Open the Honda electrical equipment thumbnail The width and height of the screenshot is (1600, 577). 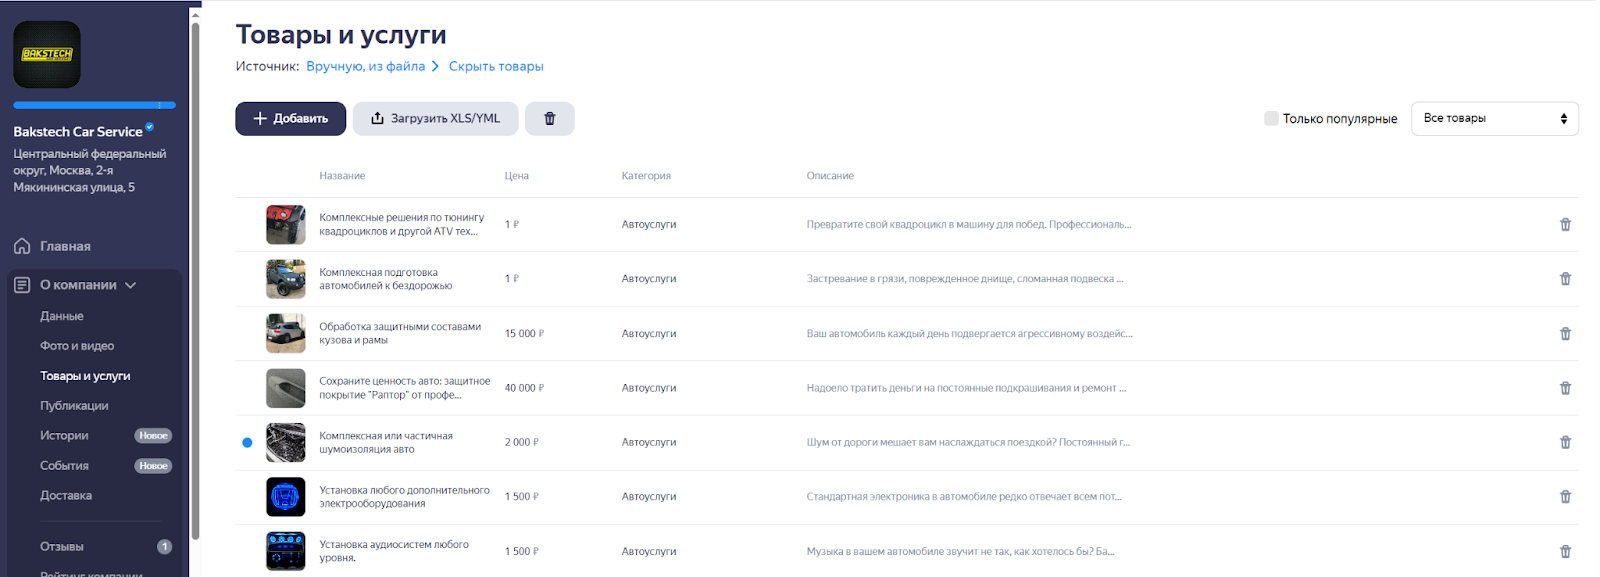[285, 497]
